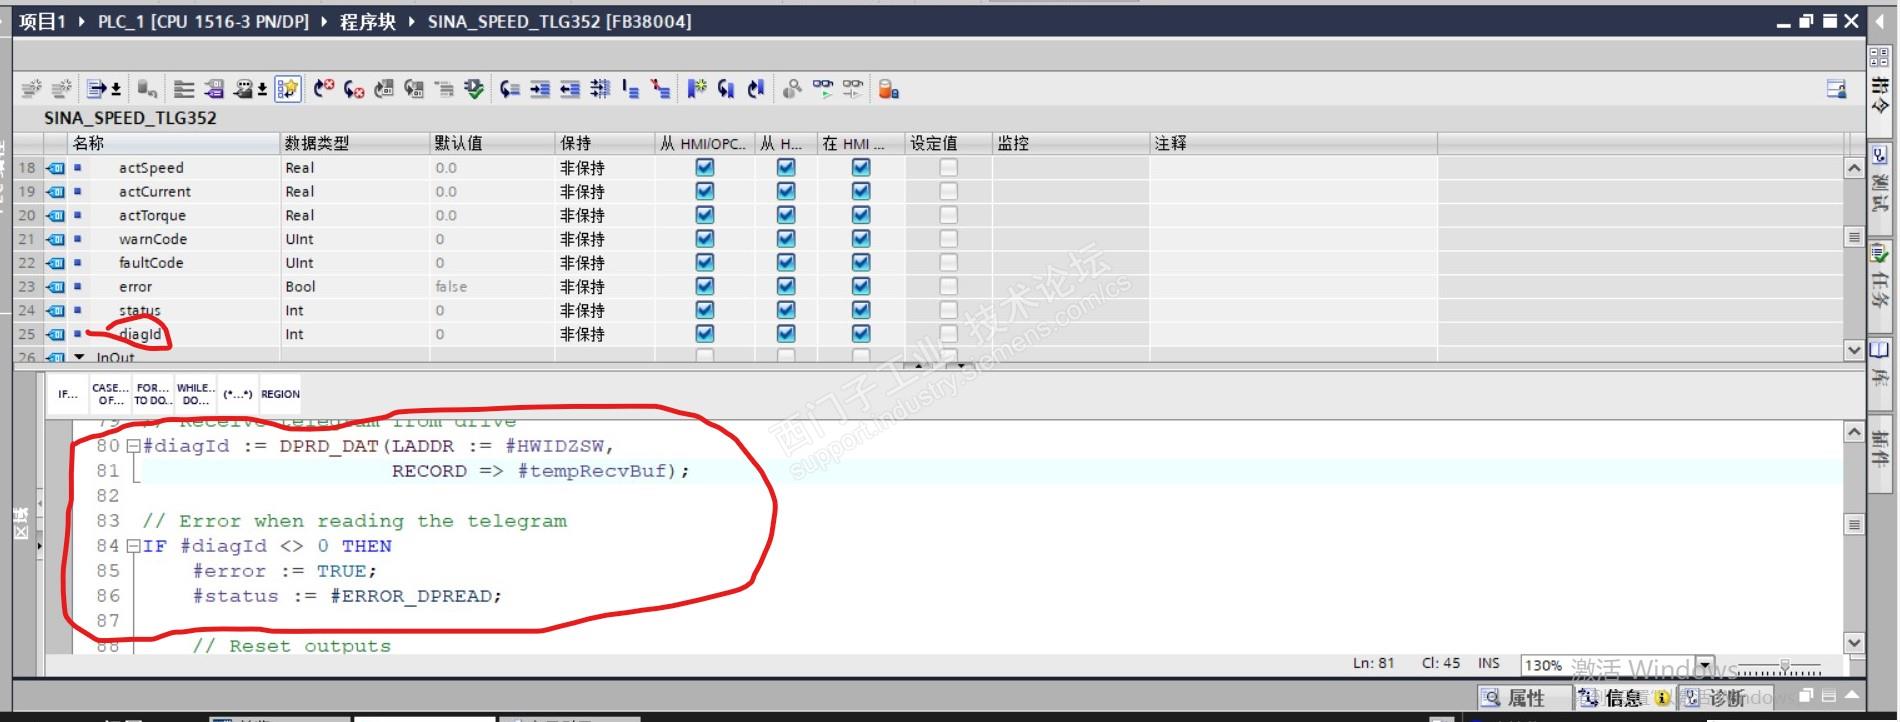Collapse the InOut section in interface table

[x=80, y=357]
